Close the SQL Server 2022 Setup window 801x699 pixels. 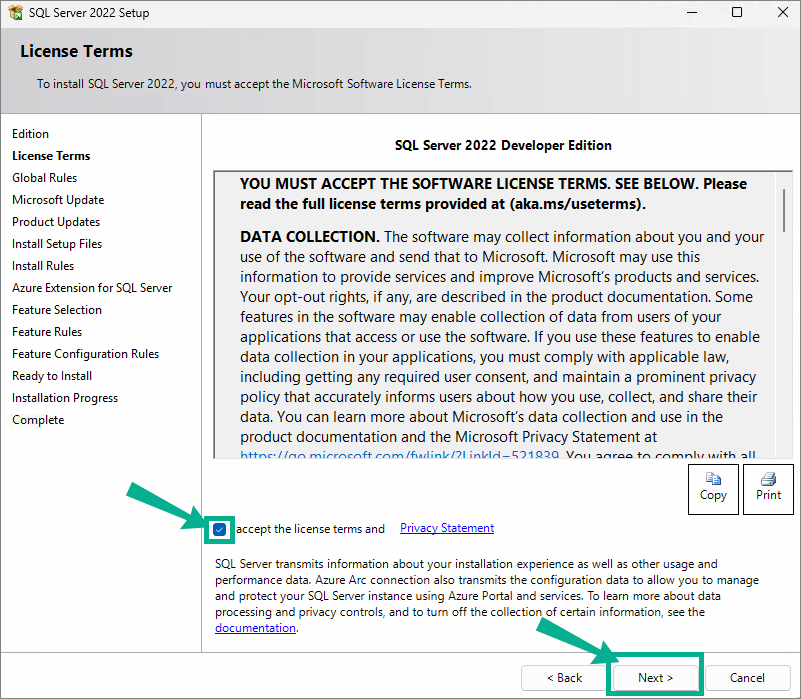[x=783, y=12]
